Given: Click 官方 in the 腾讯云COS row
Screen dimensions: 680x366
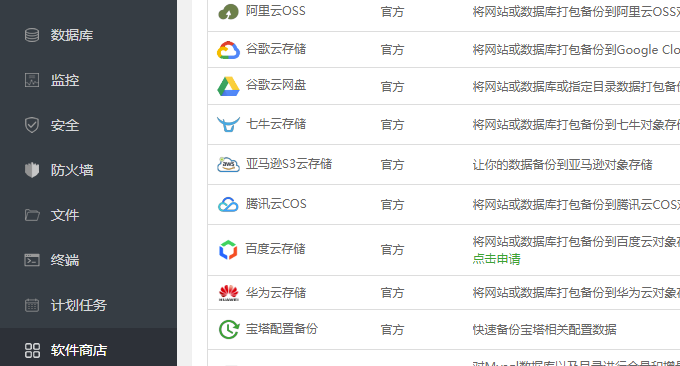Looking at the screenshot, I should coord(392,205).
